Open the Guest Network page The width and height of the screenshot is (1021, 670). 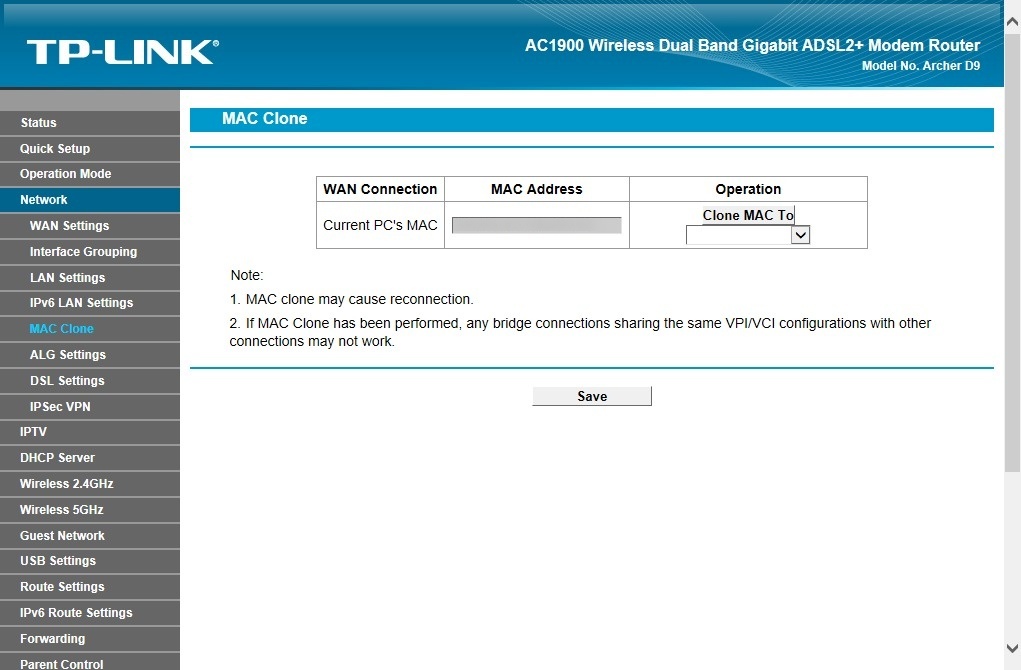pyautogui.click(x=62, y=535)
